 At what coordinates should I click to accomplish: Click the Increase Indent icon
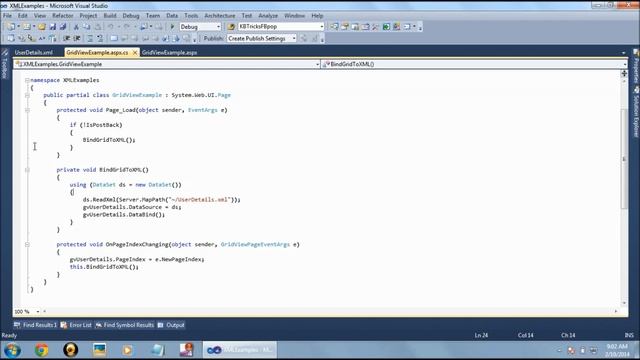(77, 38)
